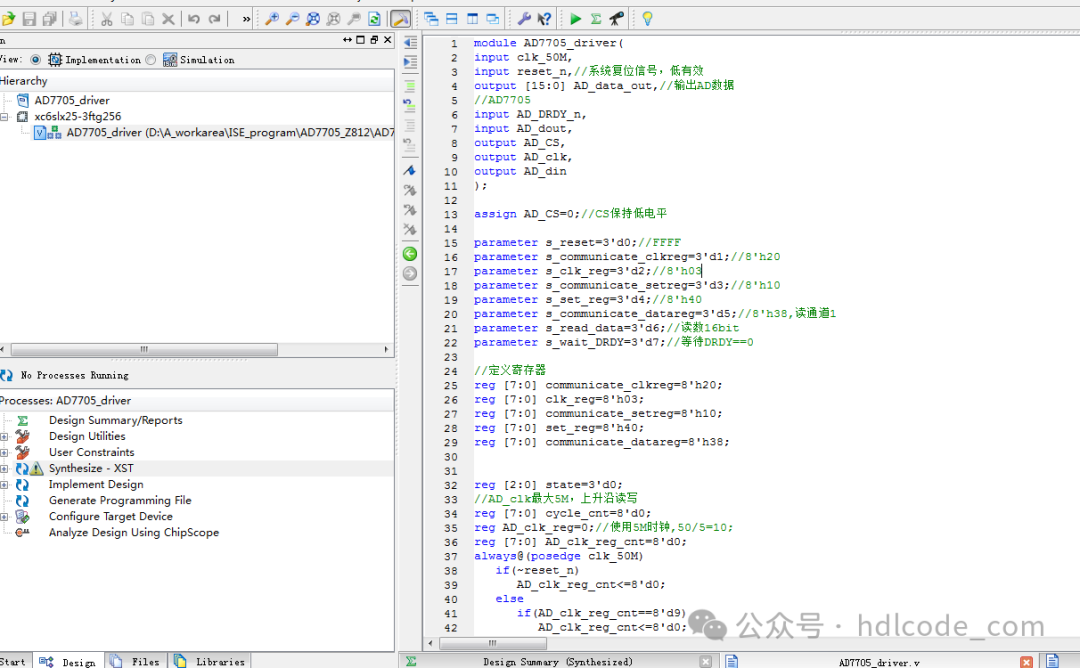Click the What's This help cursor icon
The width and height of the screenshot is (1080, 668).
(544, 19)
